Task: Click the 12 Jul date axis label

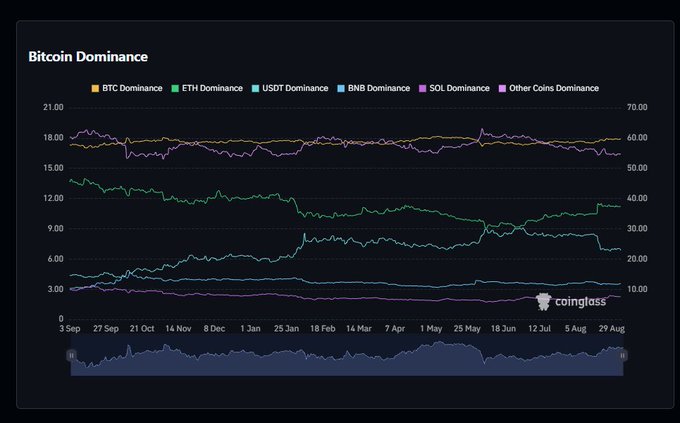Action: click(x=539, y=329)
